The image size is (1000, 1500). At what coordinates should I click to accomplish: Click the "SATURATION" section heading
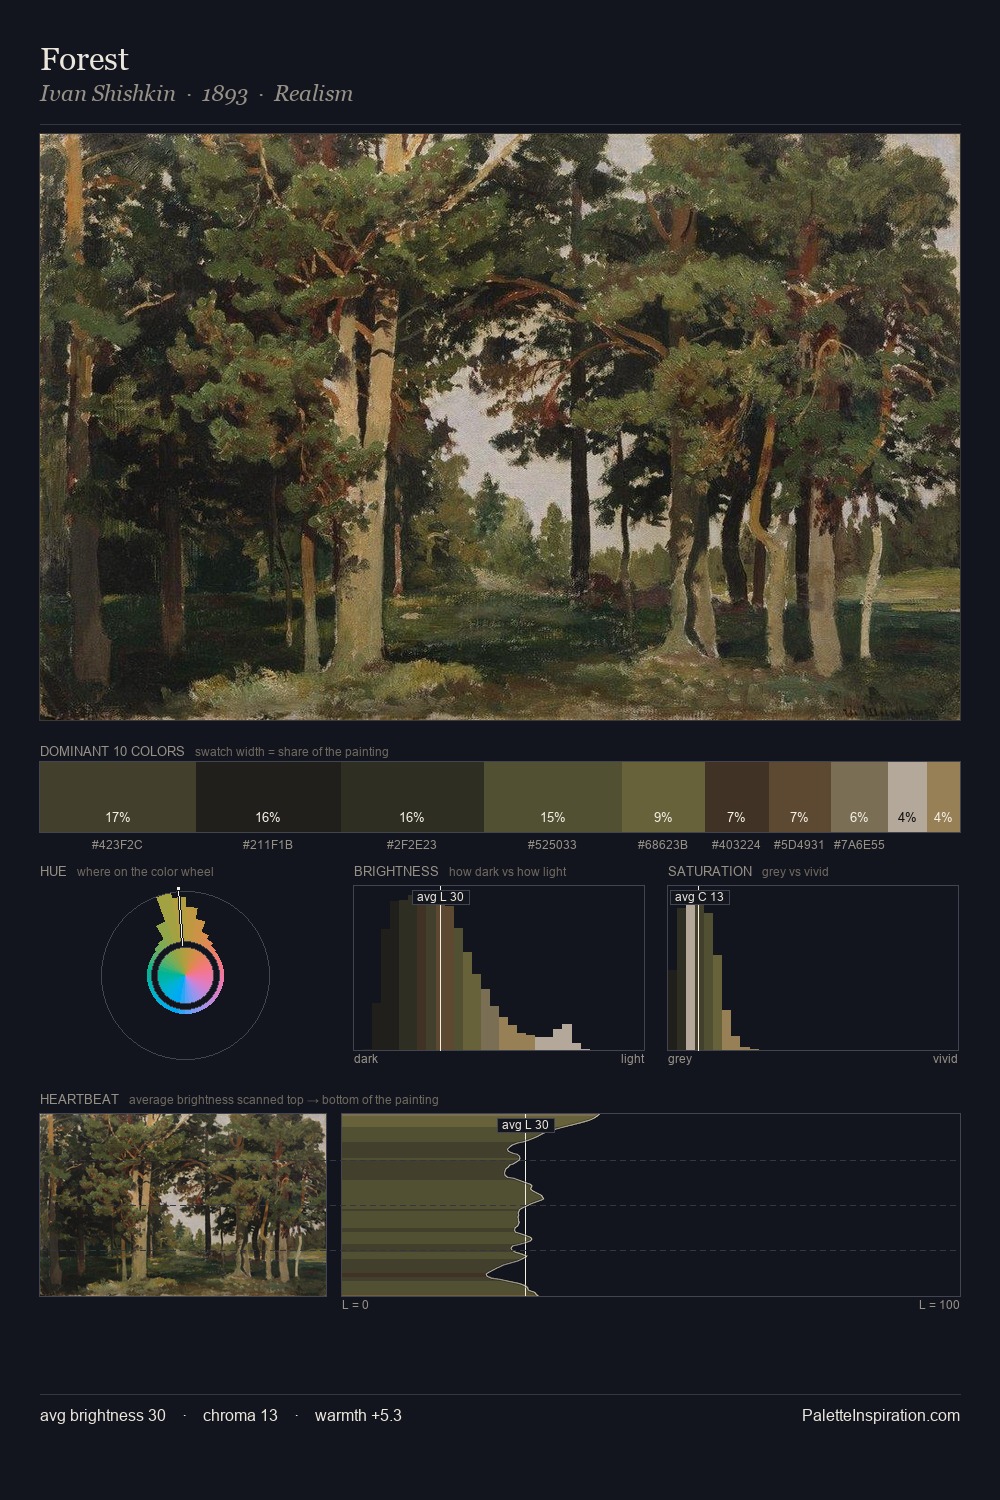(x=710, y=871)
